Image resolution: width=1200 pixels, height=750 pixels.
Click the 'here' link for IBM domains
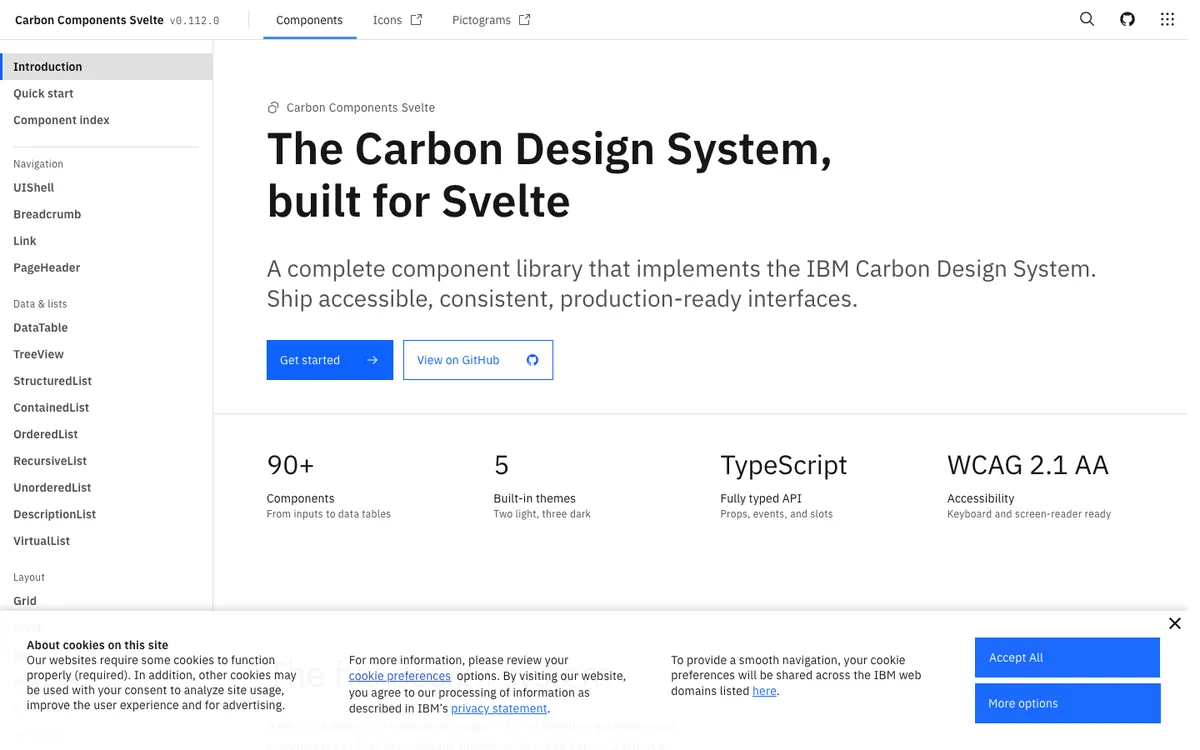[x=764, y=691]
